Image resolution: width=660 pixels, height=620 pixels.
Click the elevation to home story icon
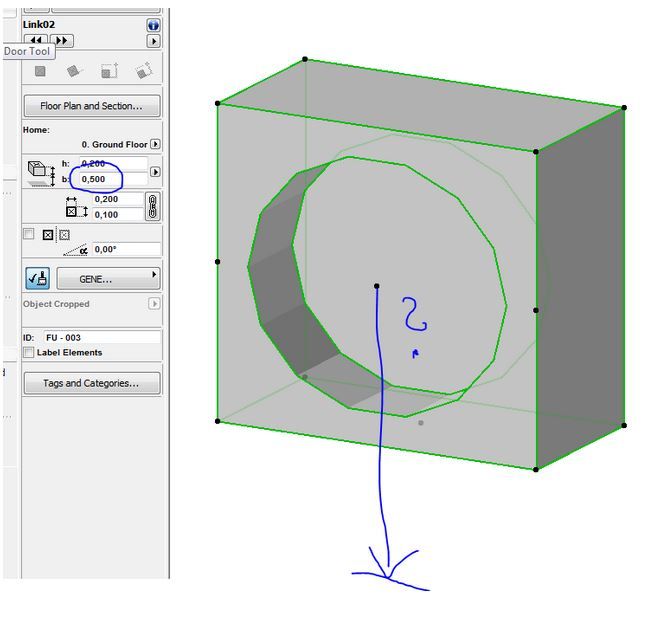(41, 172)
